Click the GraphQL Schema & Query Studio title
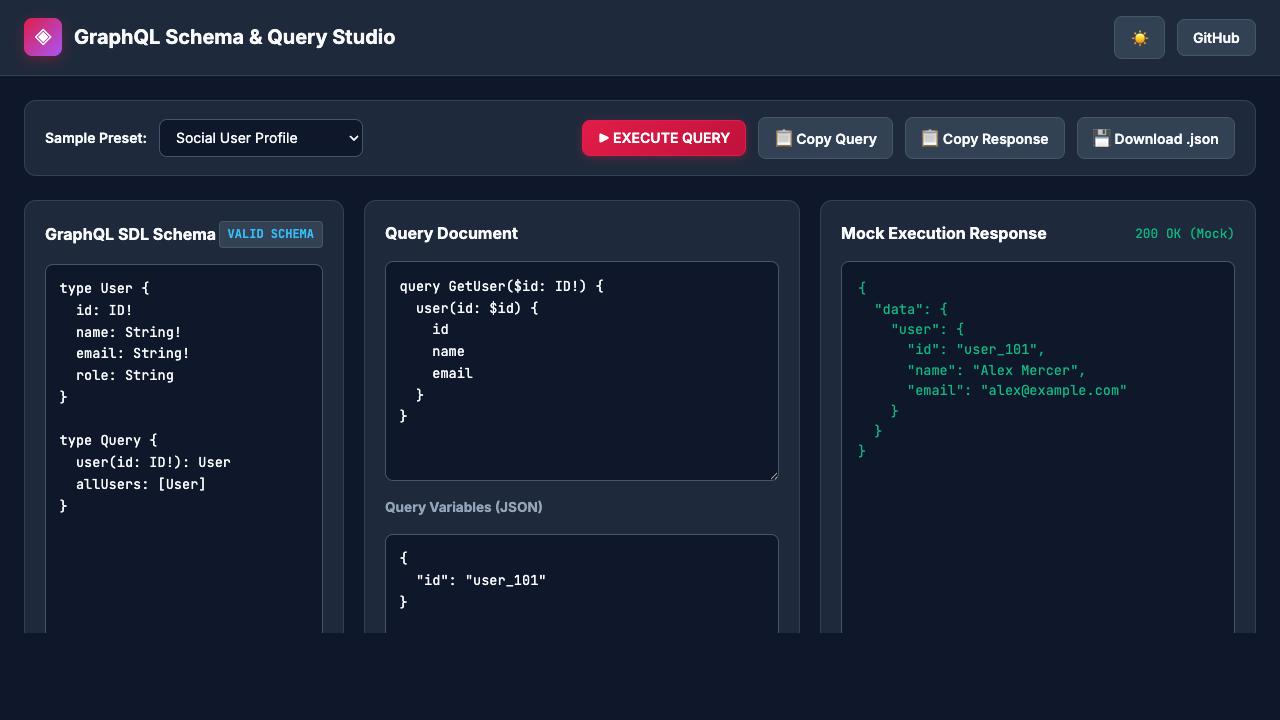Viewport: 1280px width, 720px height. tap(235, 37)
